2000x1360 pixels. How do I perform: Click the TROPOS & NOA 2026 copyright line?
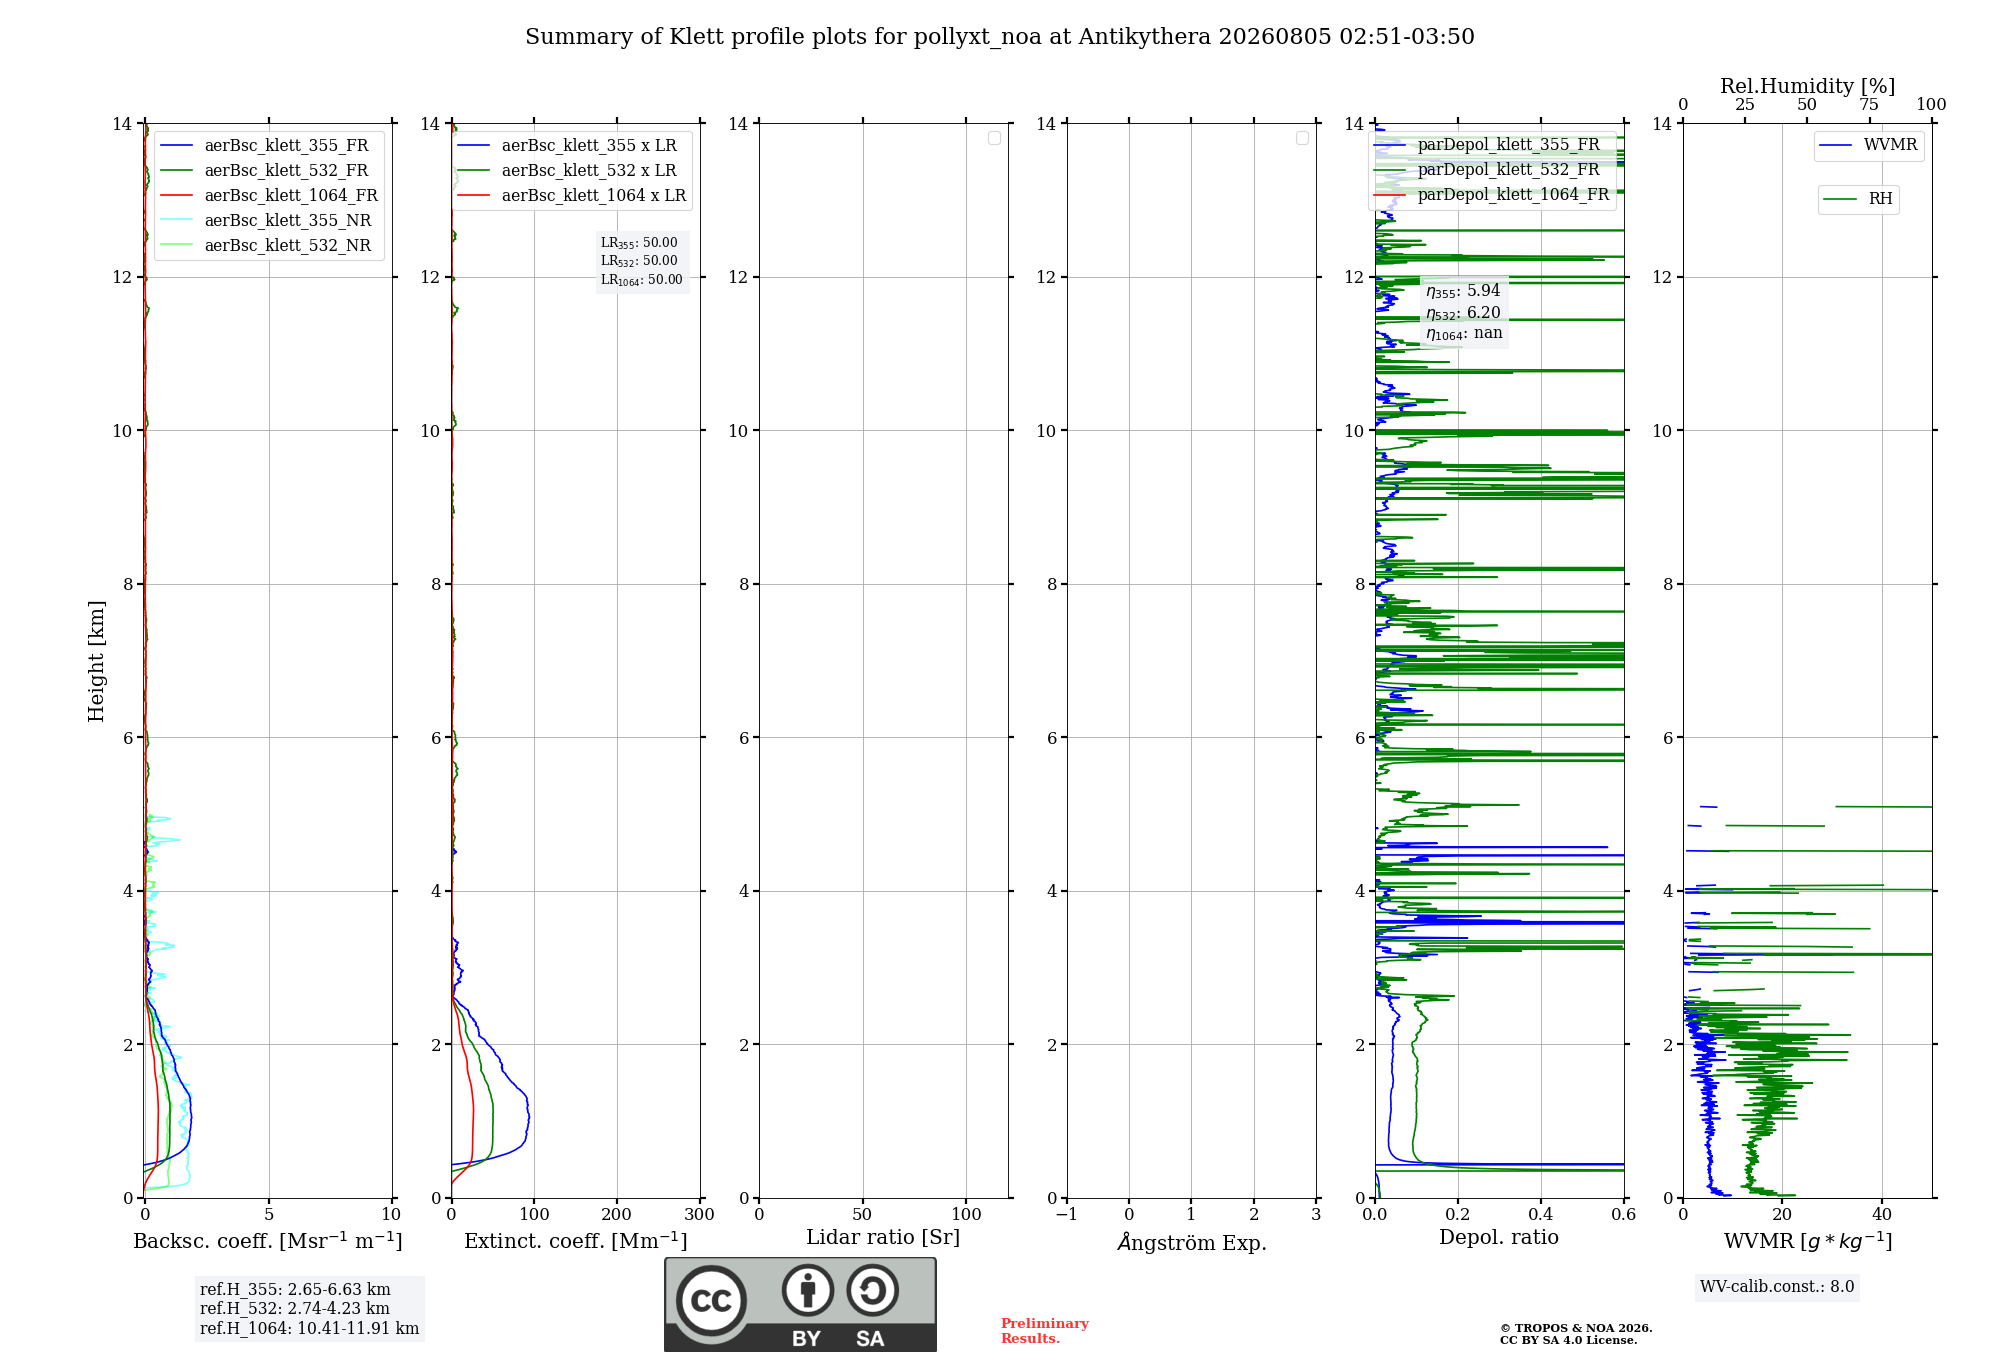tap(1576, 1329)
